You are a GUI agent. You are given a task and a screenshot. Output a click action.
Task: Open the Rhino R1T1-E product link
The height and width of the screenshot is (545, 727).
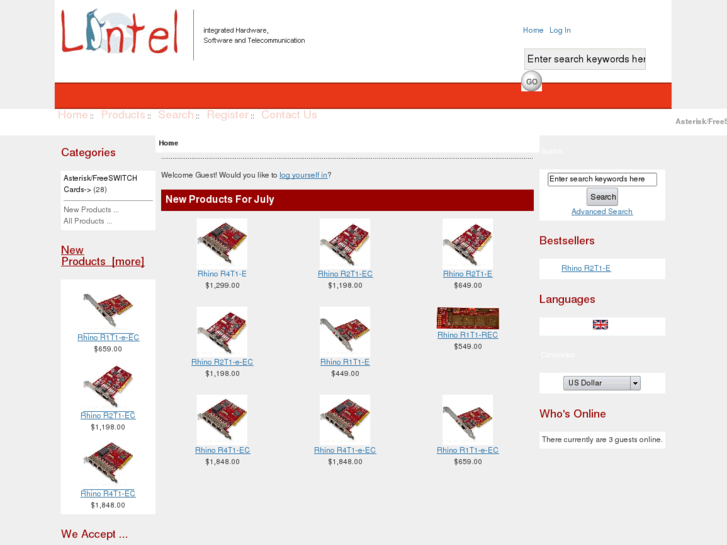point(345,362)
